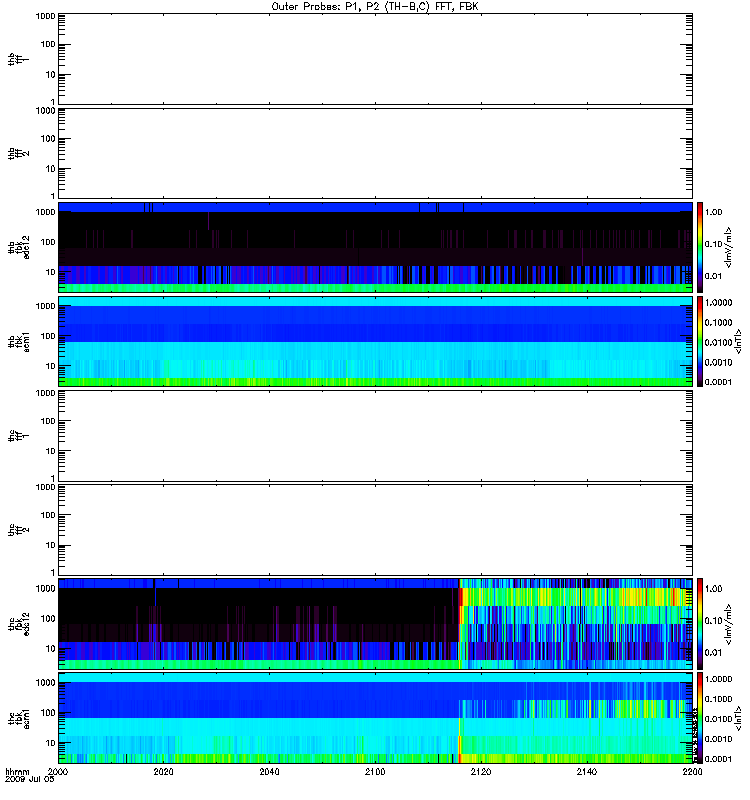Click the "10" y-axis label of thc fff 2

click(x=51, y=545)
